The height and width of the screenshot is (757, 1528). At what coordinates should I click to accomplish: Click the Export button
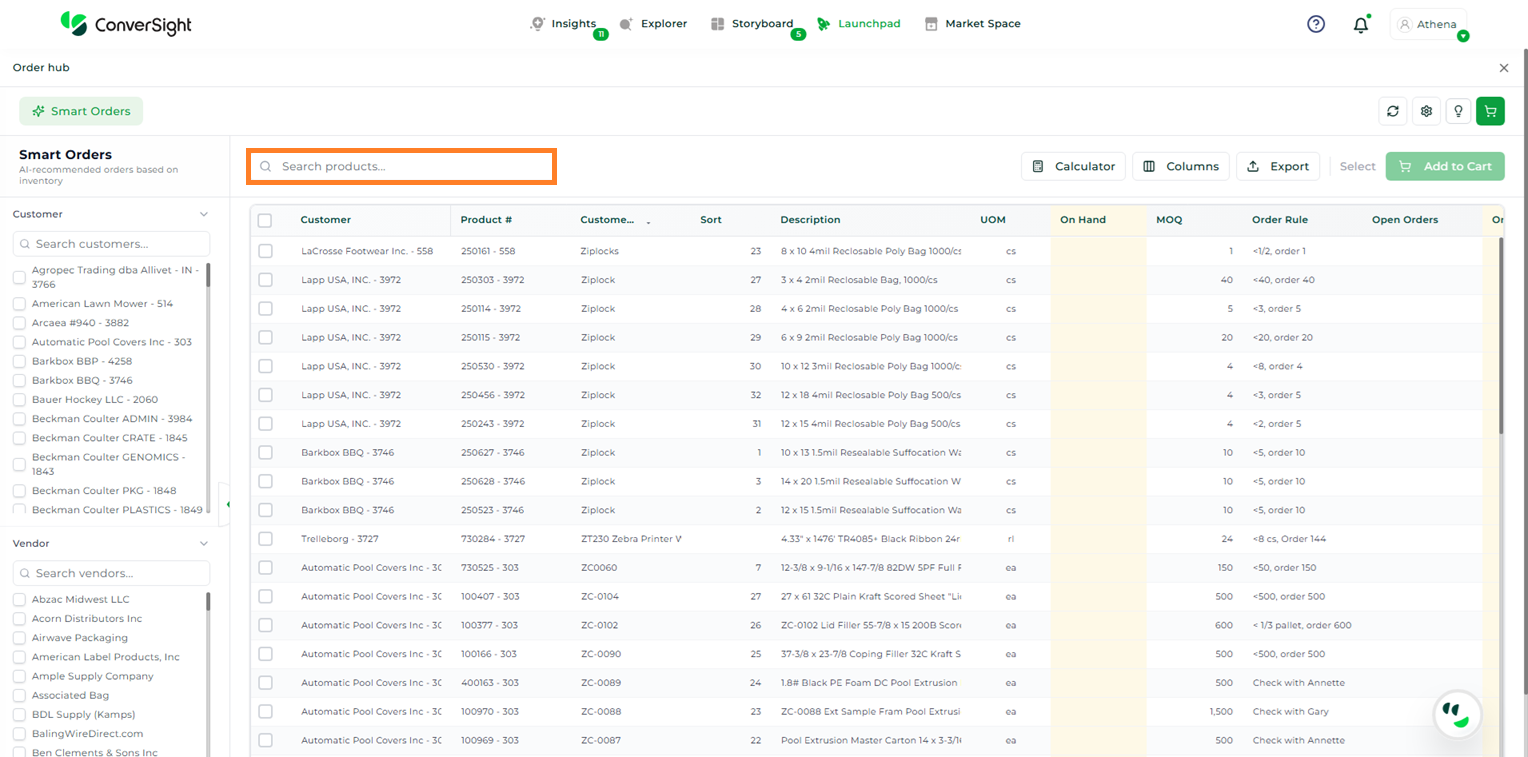click(x=1278, y=166)
